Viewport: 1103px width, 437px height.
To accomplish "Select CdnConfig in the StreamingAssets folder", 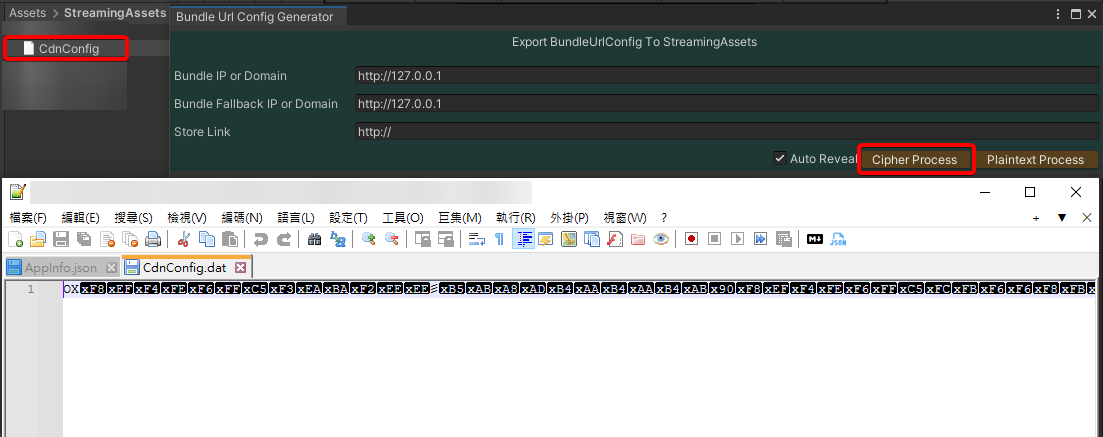I will pos(68,48).
